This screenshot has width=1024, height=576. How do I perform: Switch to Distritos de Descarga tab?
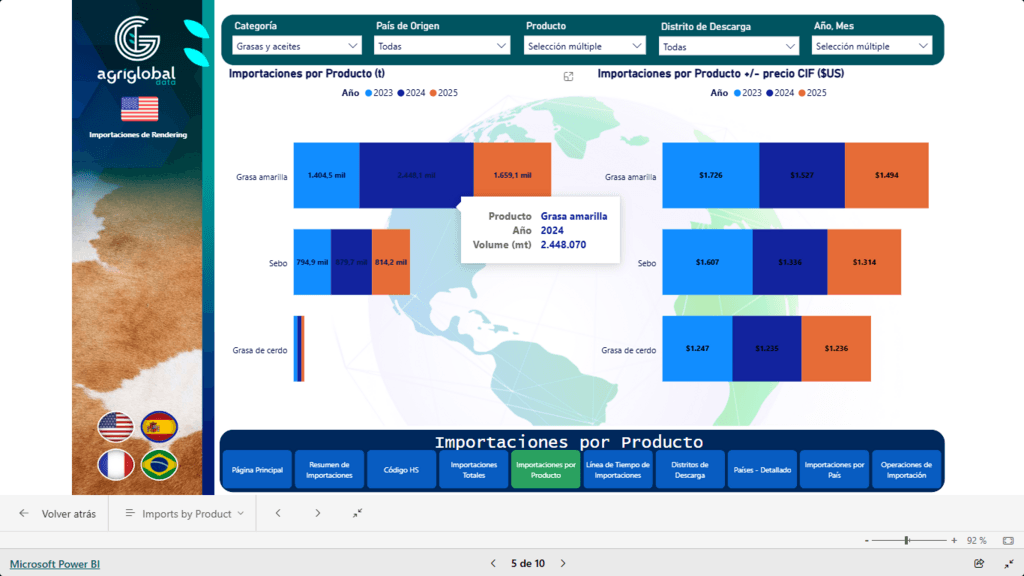click(x=690, y=470)
